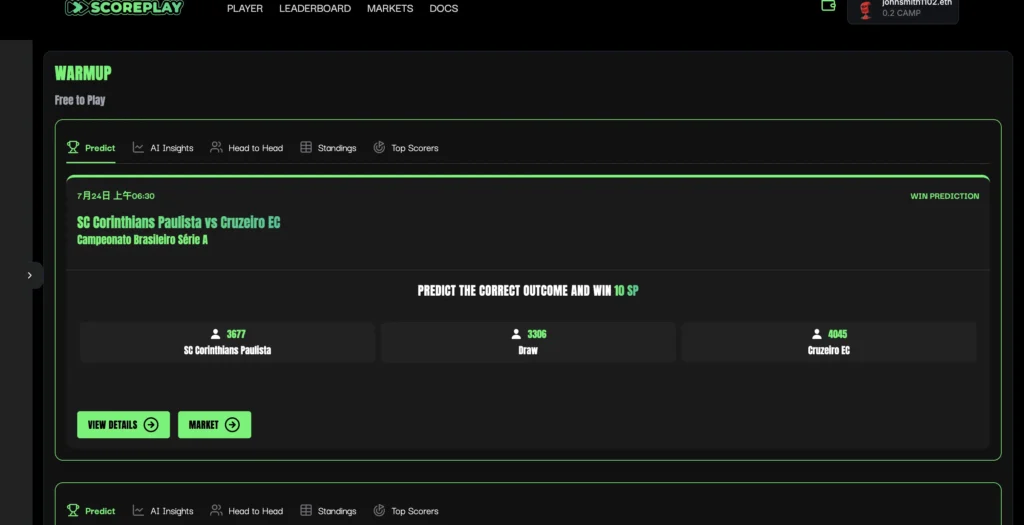Click arrow icon inside VIEW DETAILS button
The width and height of the screenshot is (1024, 525).
[151, 424]
